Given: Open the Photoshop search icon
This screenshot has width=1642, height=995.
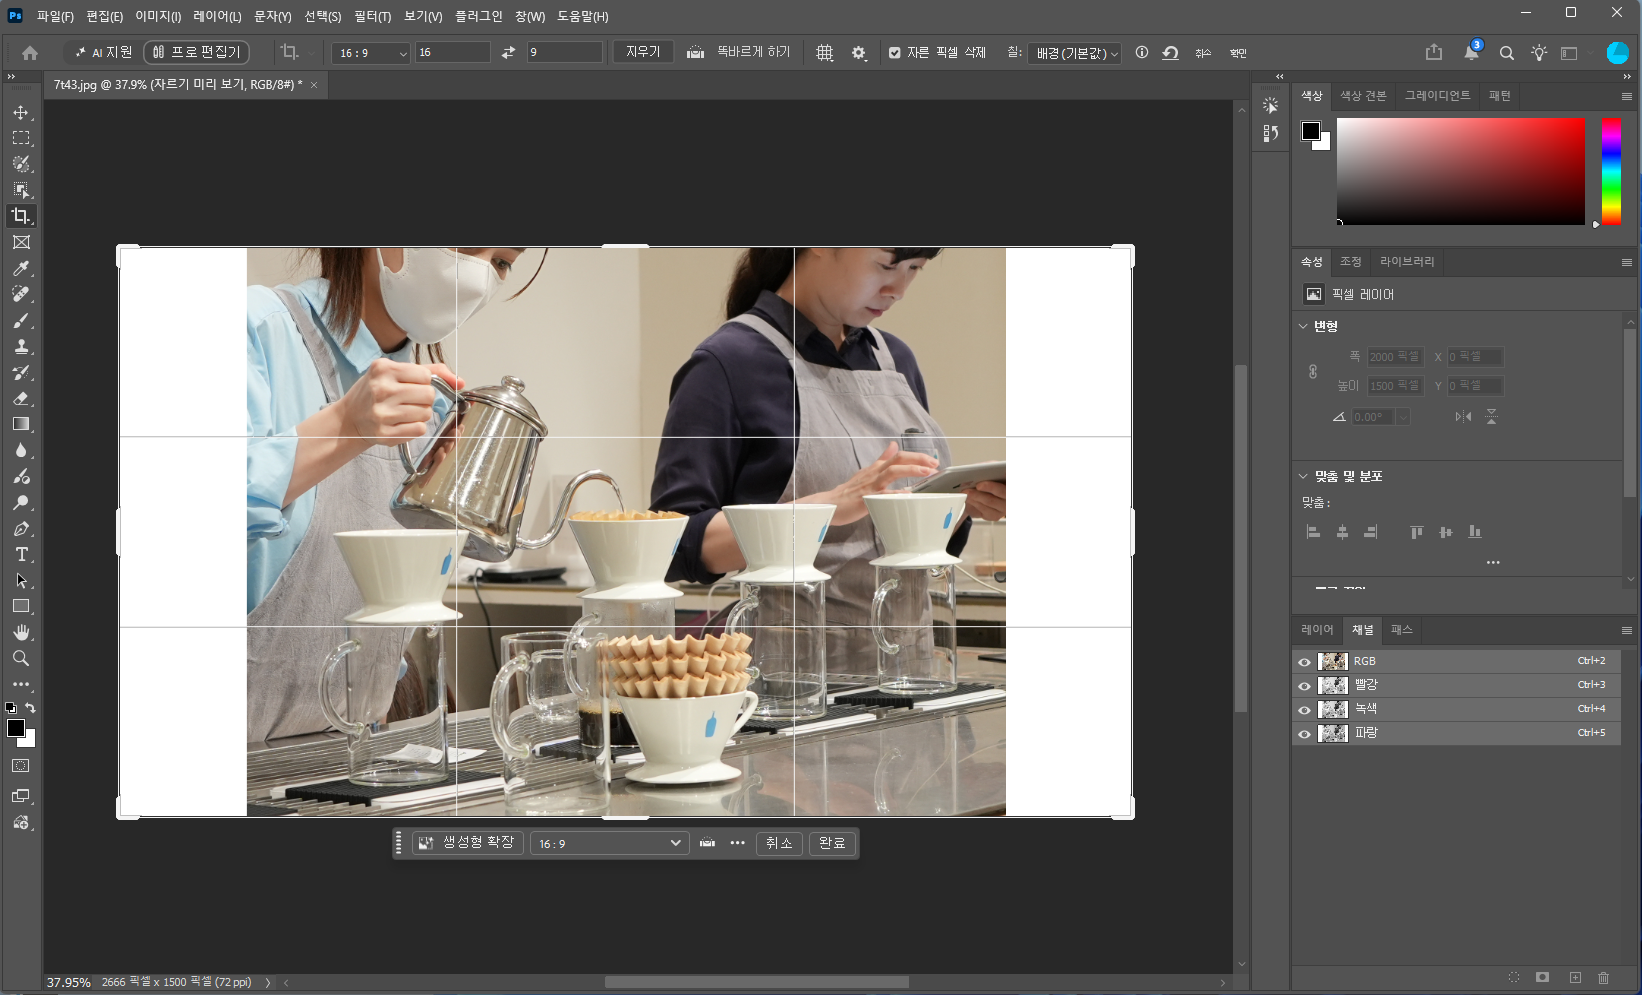Looking at the screenshot, I should pos(1506,53).
